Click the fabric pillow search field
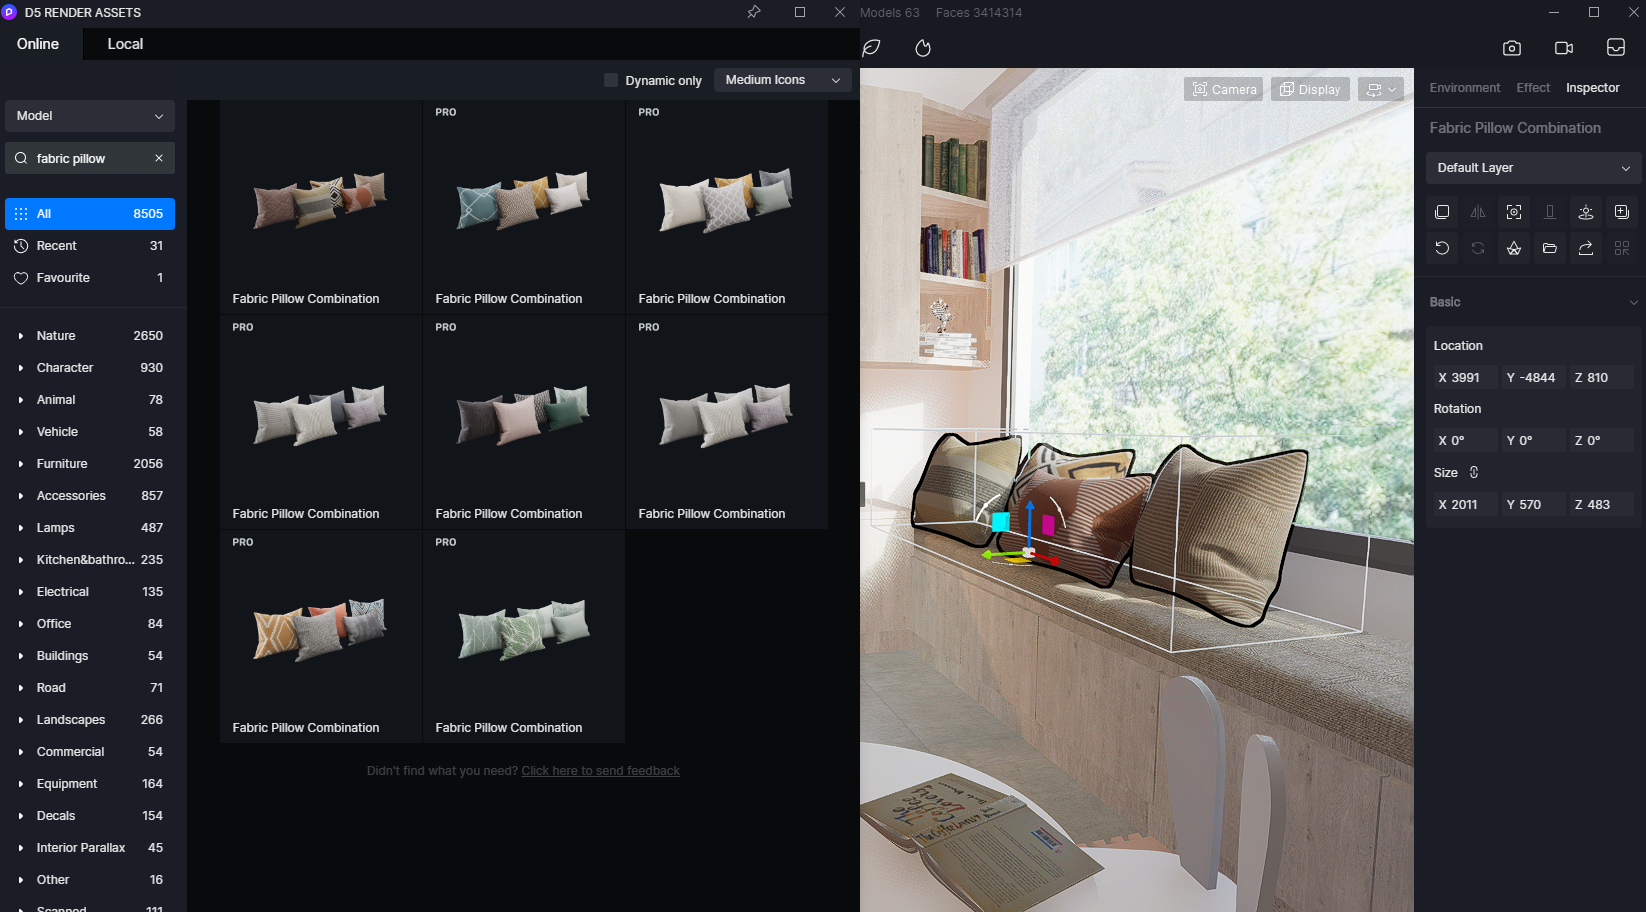The height and width of the screenshot is (912, 1646). 88,158
